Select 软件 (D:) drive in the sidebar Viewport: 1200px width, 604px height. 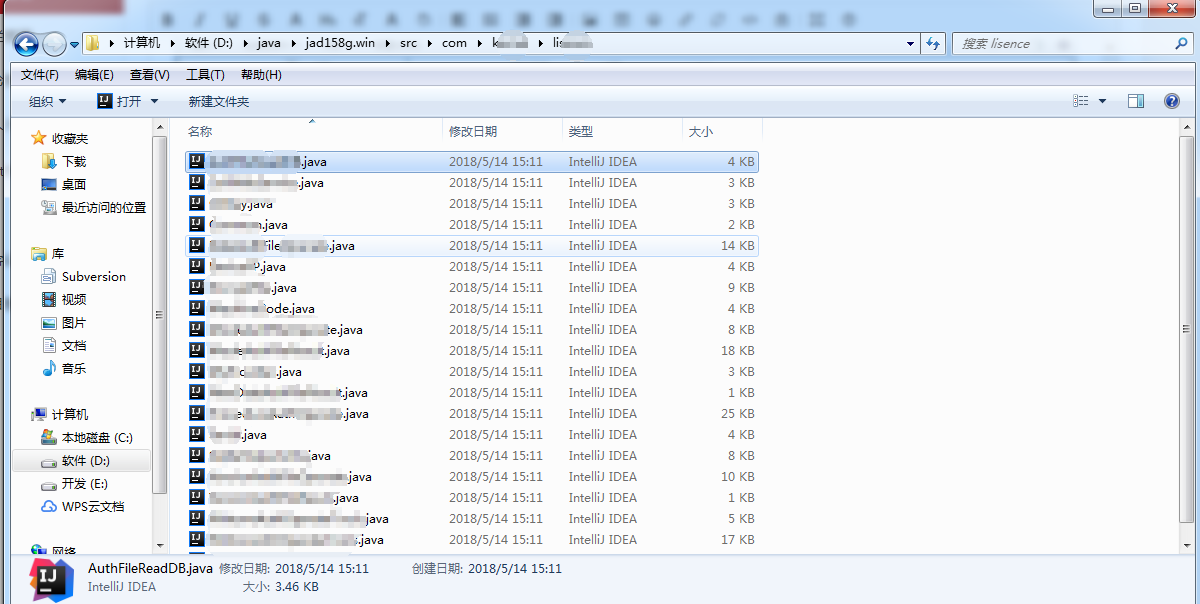(81, 461)
